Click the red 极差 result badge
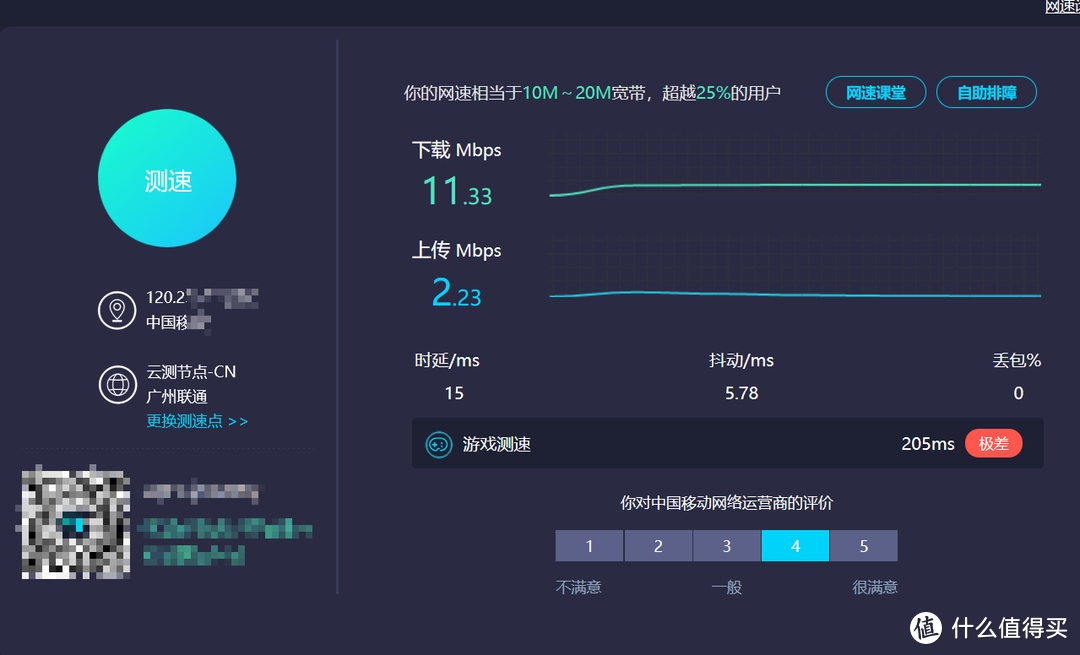The image size is (1080, 655). click(993, 443)
